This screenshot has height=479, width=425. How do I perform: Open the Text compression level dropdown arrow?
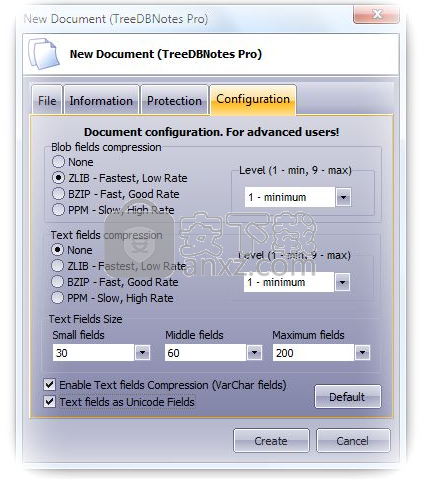tap(342, 282)
